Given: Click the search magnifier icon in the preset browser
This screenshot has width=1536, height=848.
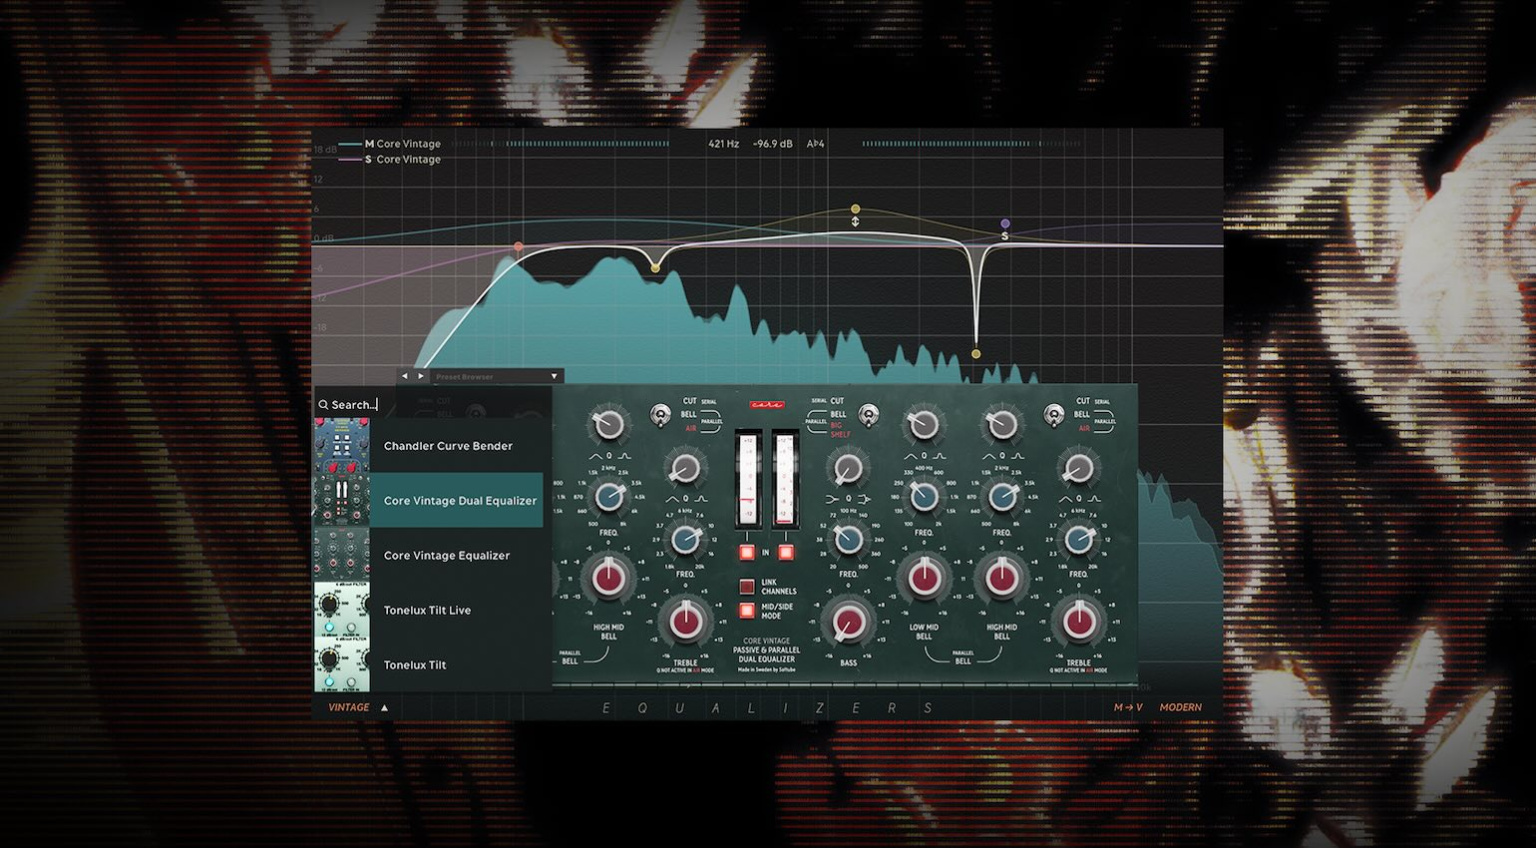Looking at the screenshot, I should point(323,404).
